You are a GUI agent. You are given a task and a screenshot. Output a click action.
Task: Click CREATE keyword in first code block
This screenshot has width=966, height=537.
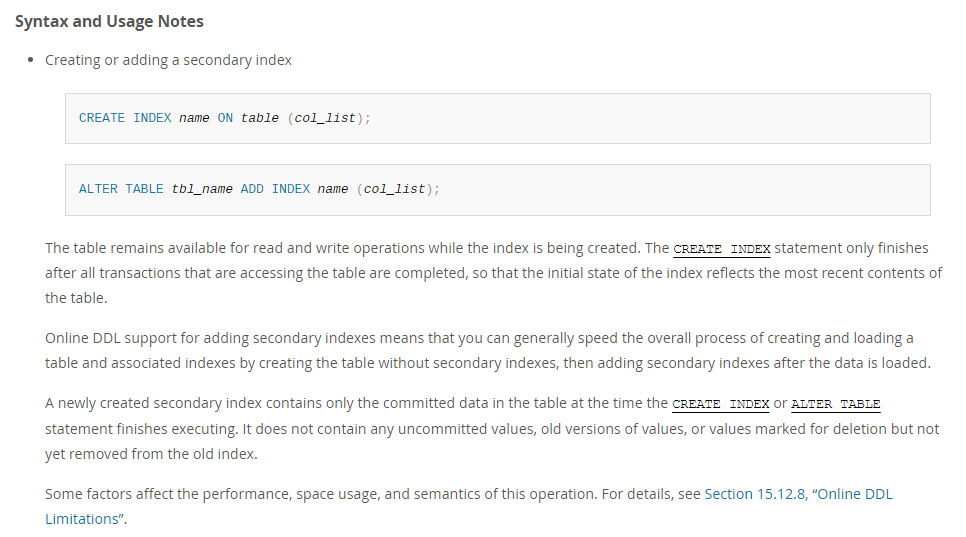[x=102, y=118]
